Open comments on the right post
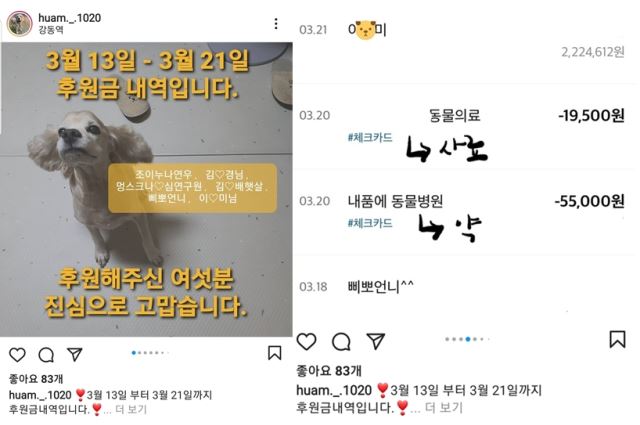The width and height of the screenshot is (640, 425). (341, 342)
